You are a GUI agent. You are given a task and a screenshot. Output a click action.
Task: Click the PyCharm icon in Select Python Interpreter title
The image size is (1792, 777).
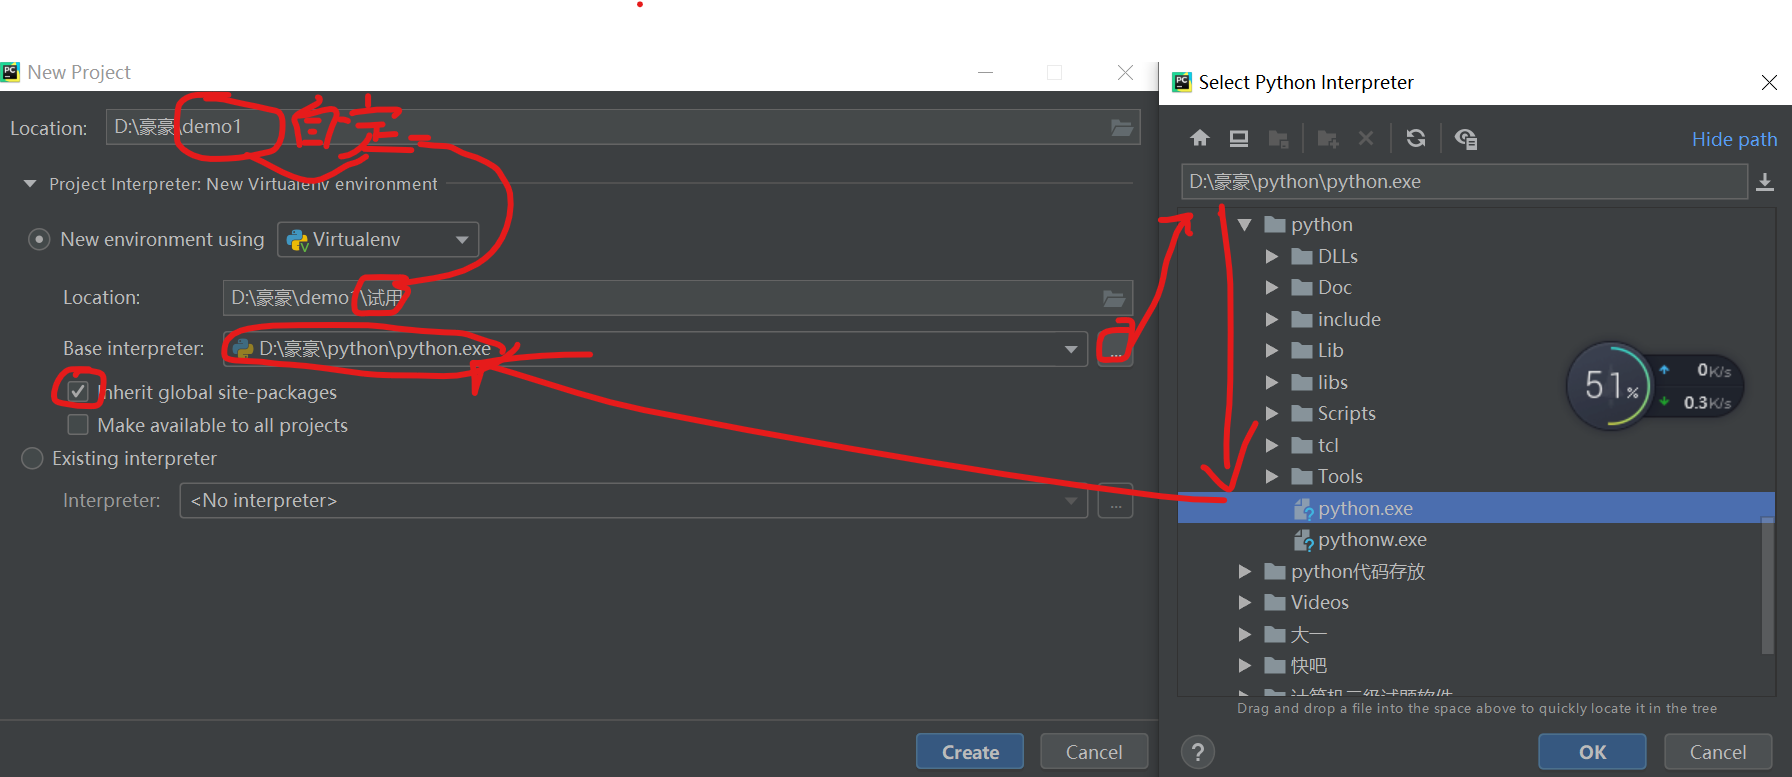coord(1182,82)
